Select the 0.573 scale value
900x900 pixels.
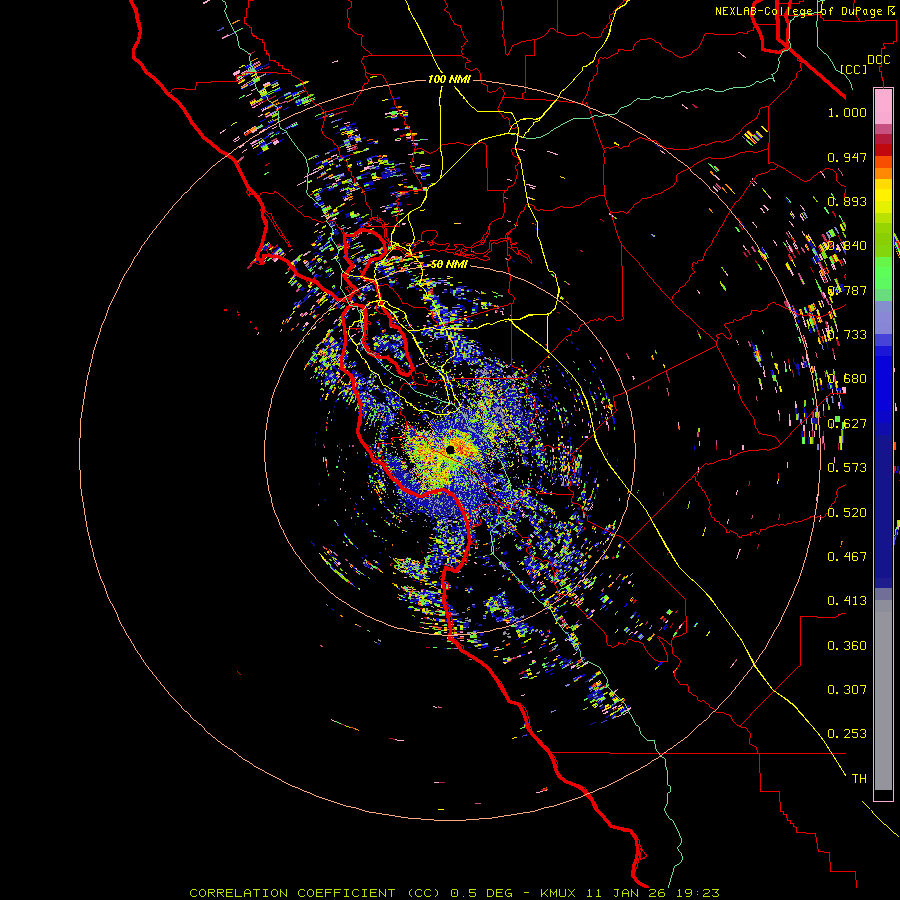(847, 468)
